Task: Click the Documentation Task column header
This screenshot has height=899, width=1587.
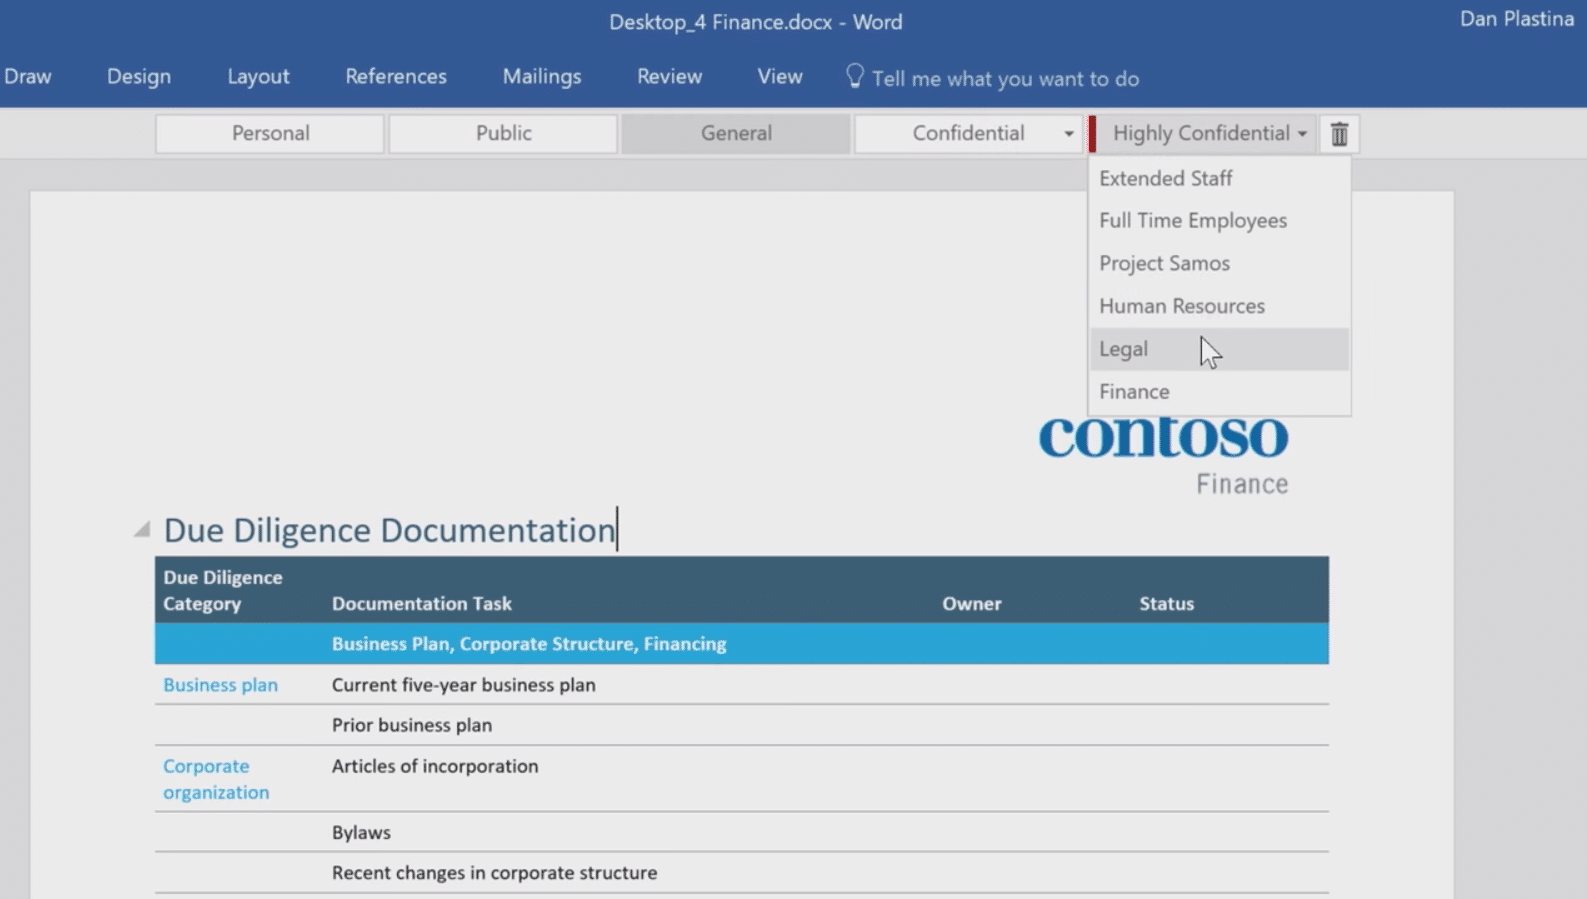Action: point(421,604)
